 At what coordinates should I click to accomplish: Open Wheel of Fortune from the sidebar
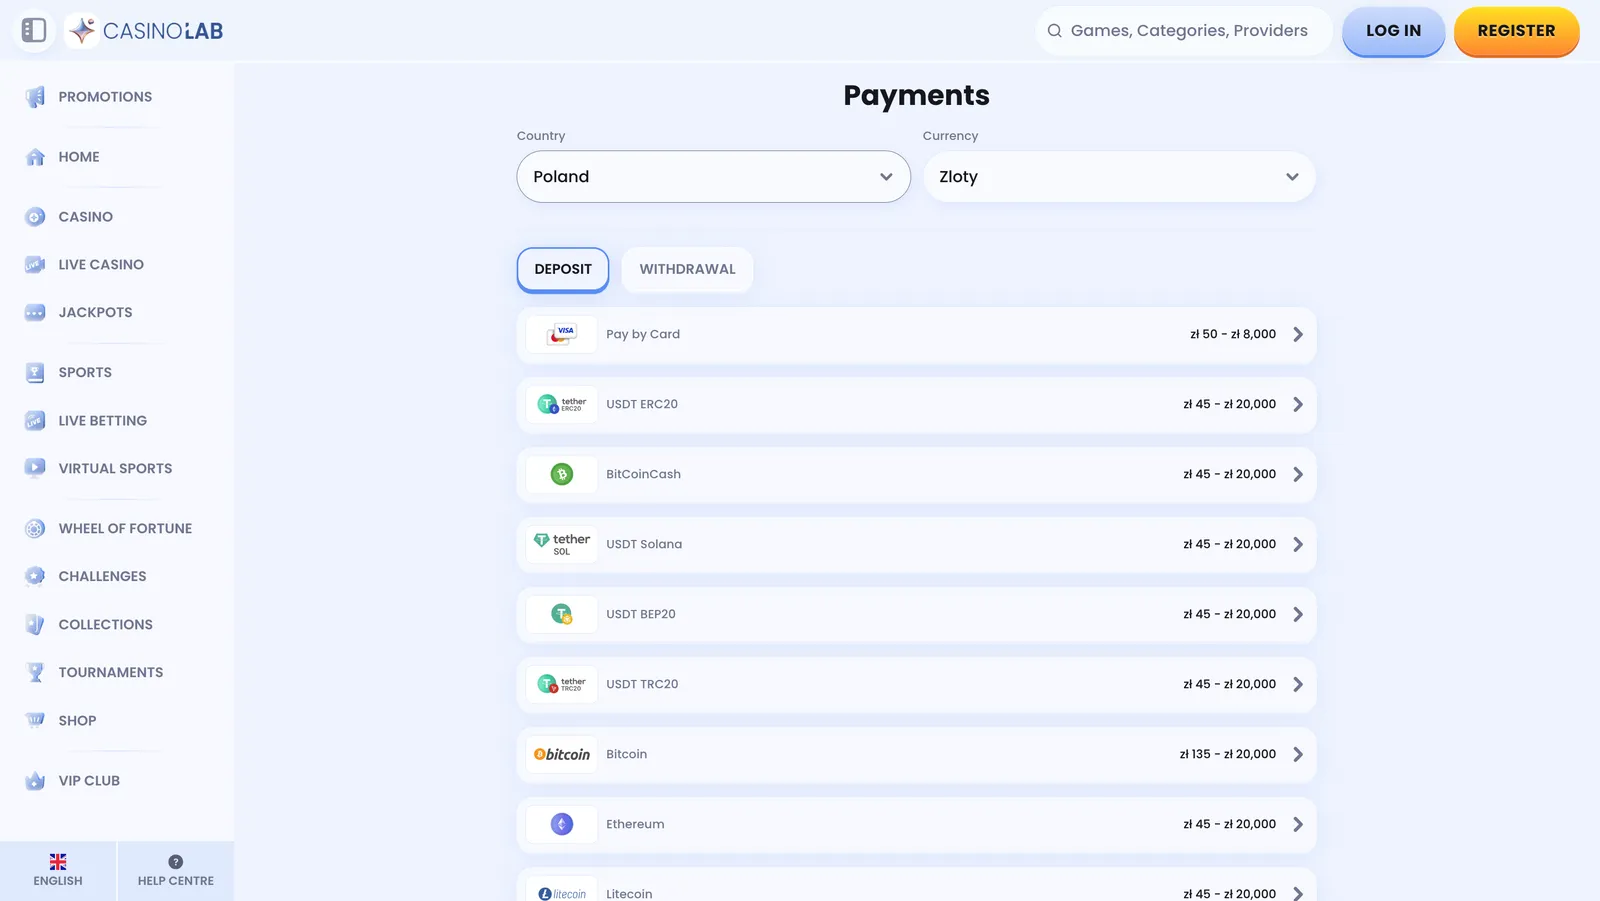point(125,528)
